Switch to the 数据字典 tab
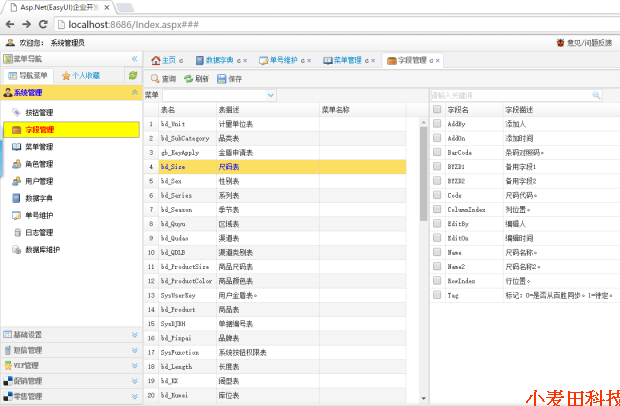 [x=219, y=60]
